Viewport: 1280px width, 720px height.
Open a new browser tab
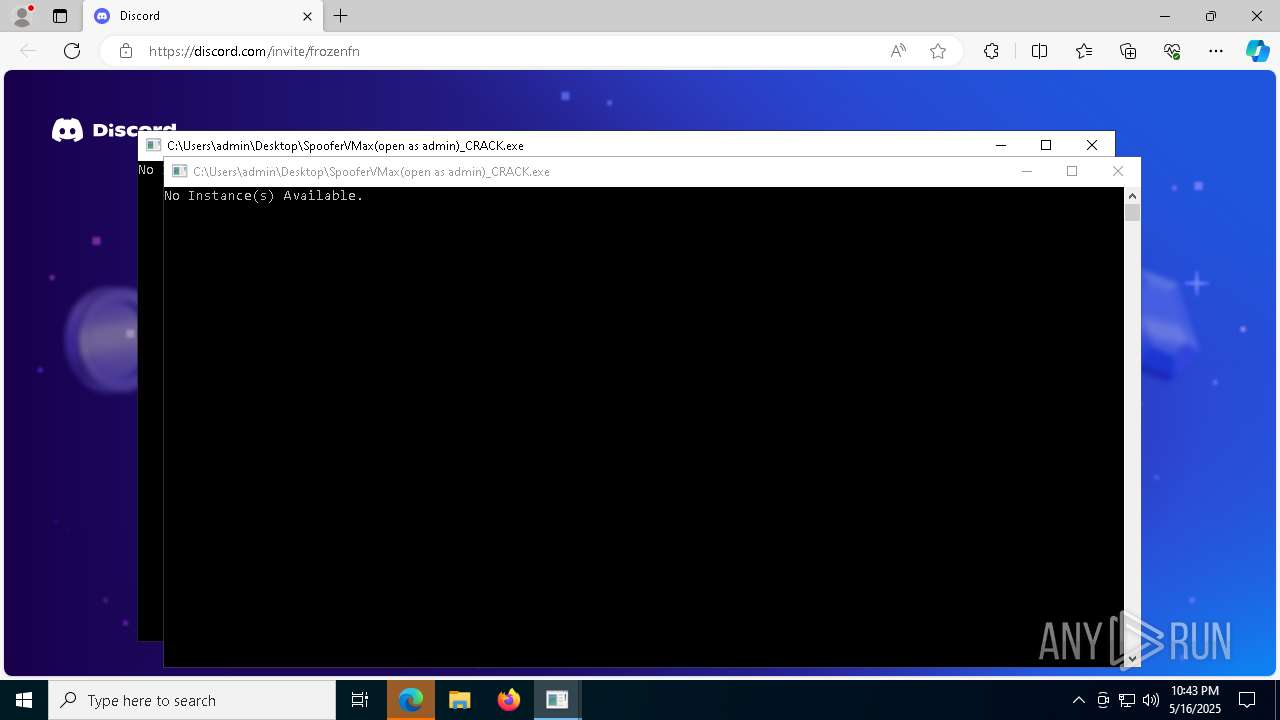tap(341, 16)
